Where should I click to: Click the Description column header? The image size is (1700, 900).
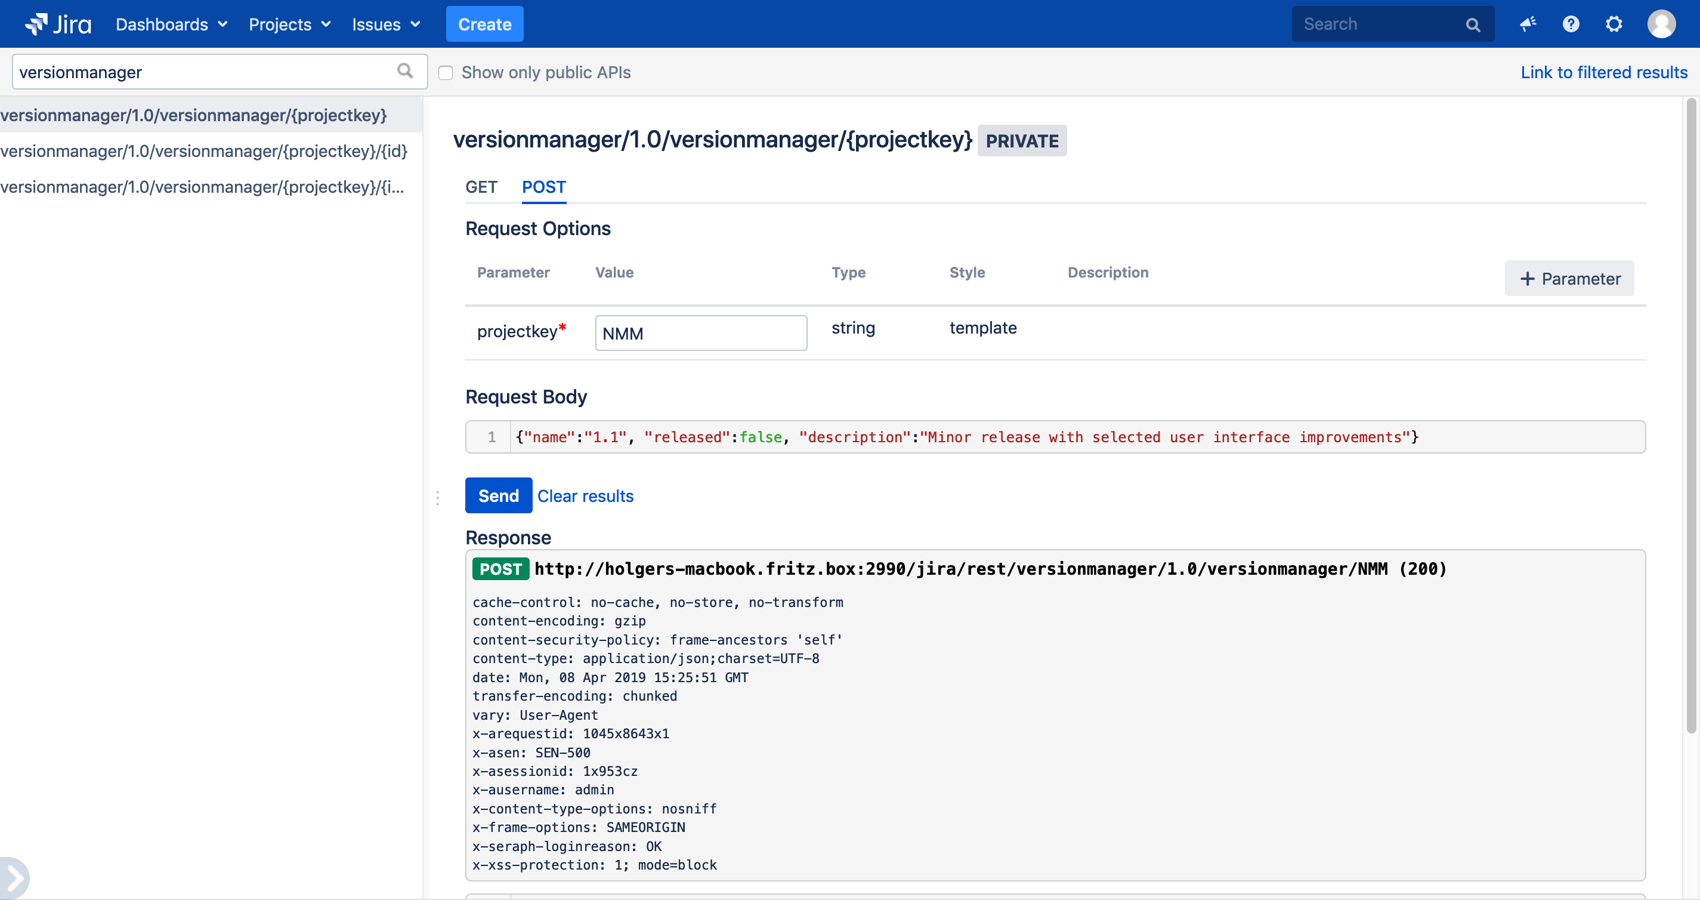(1108, 272)
